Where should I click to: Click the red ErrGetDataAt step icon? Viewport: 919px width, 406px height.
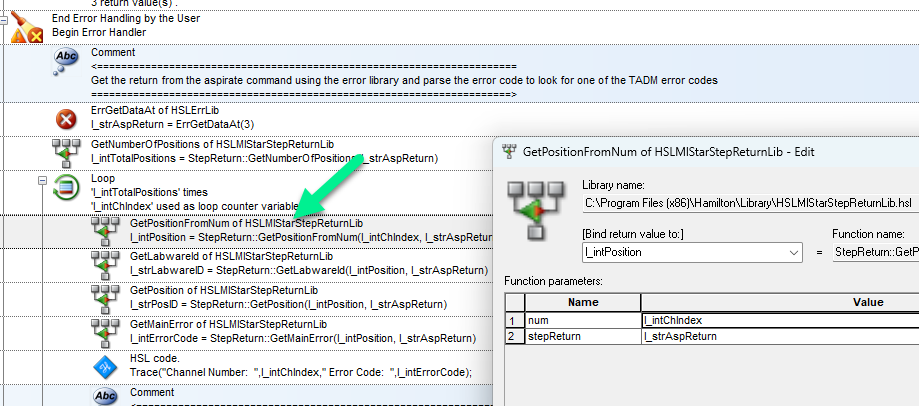tap(66, 118)
